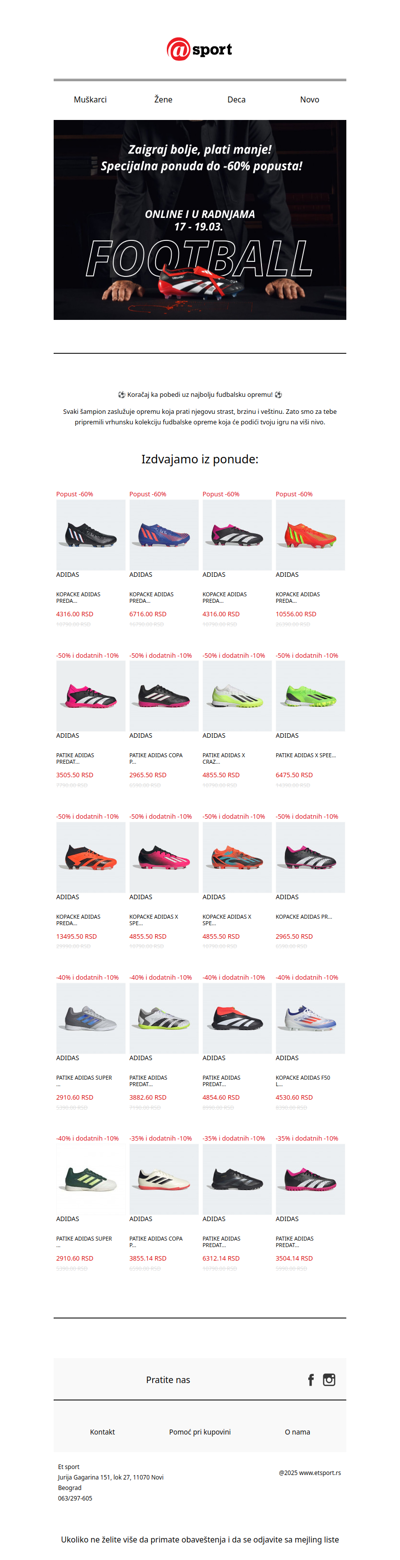View the neon green shoe priced 6475.50 RSD
This screenshot has width=400, height=1560.
[310, 695]
